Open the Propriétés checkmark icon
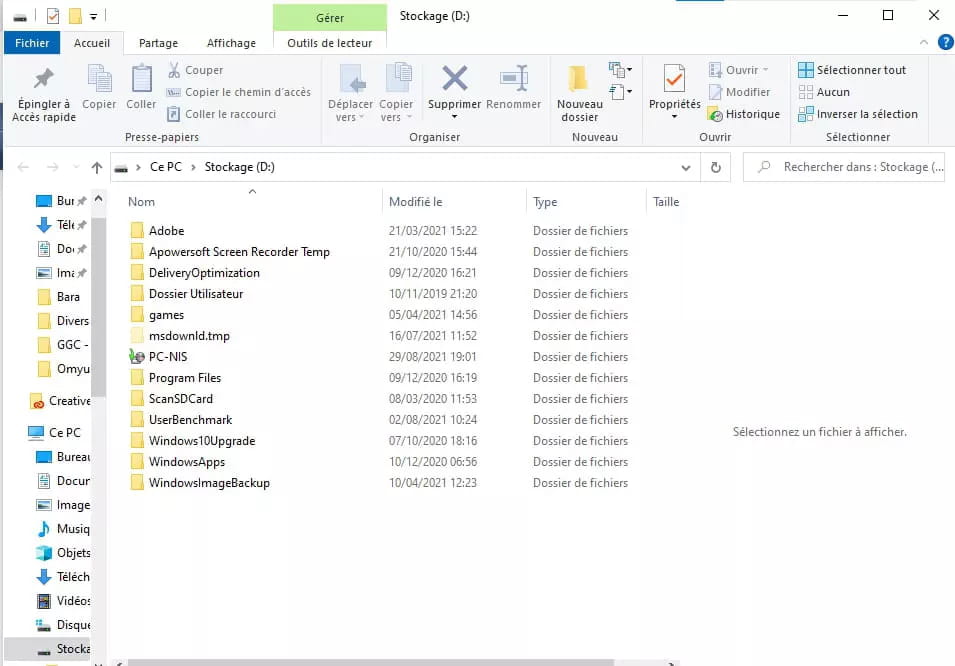This screenshot has width=955, height=666. pos(674,79)
